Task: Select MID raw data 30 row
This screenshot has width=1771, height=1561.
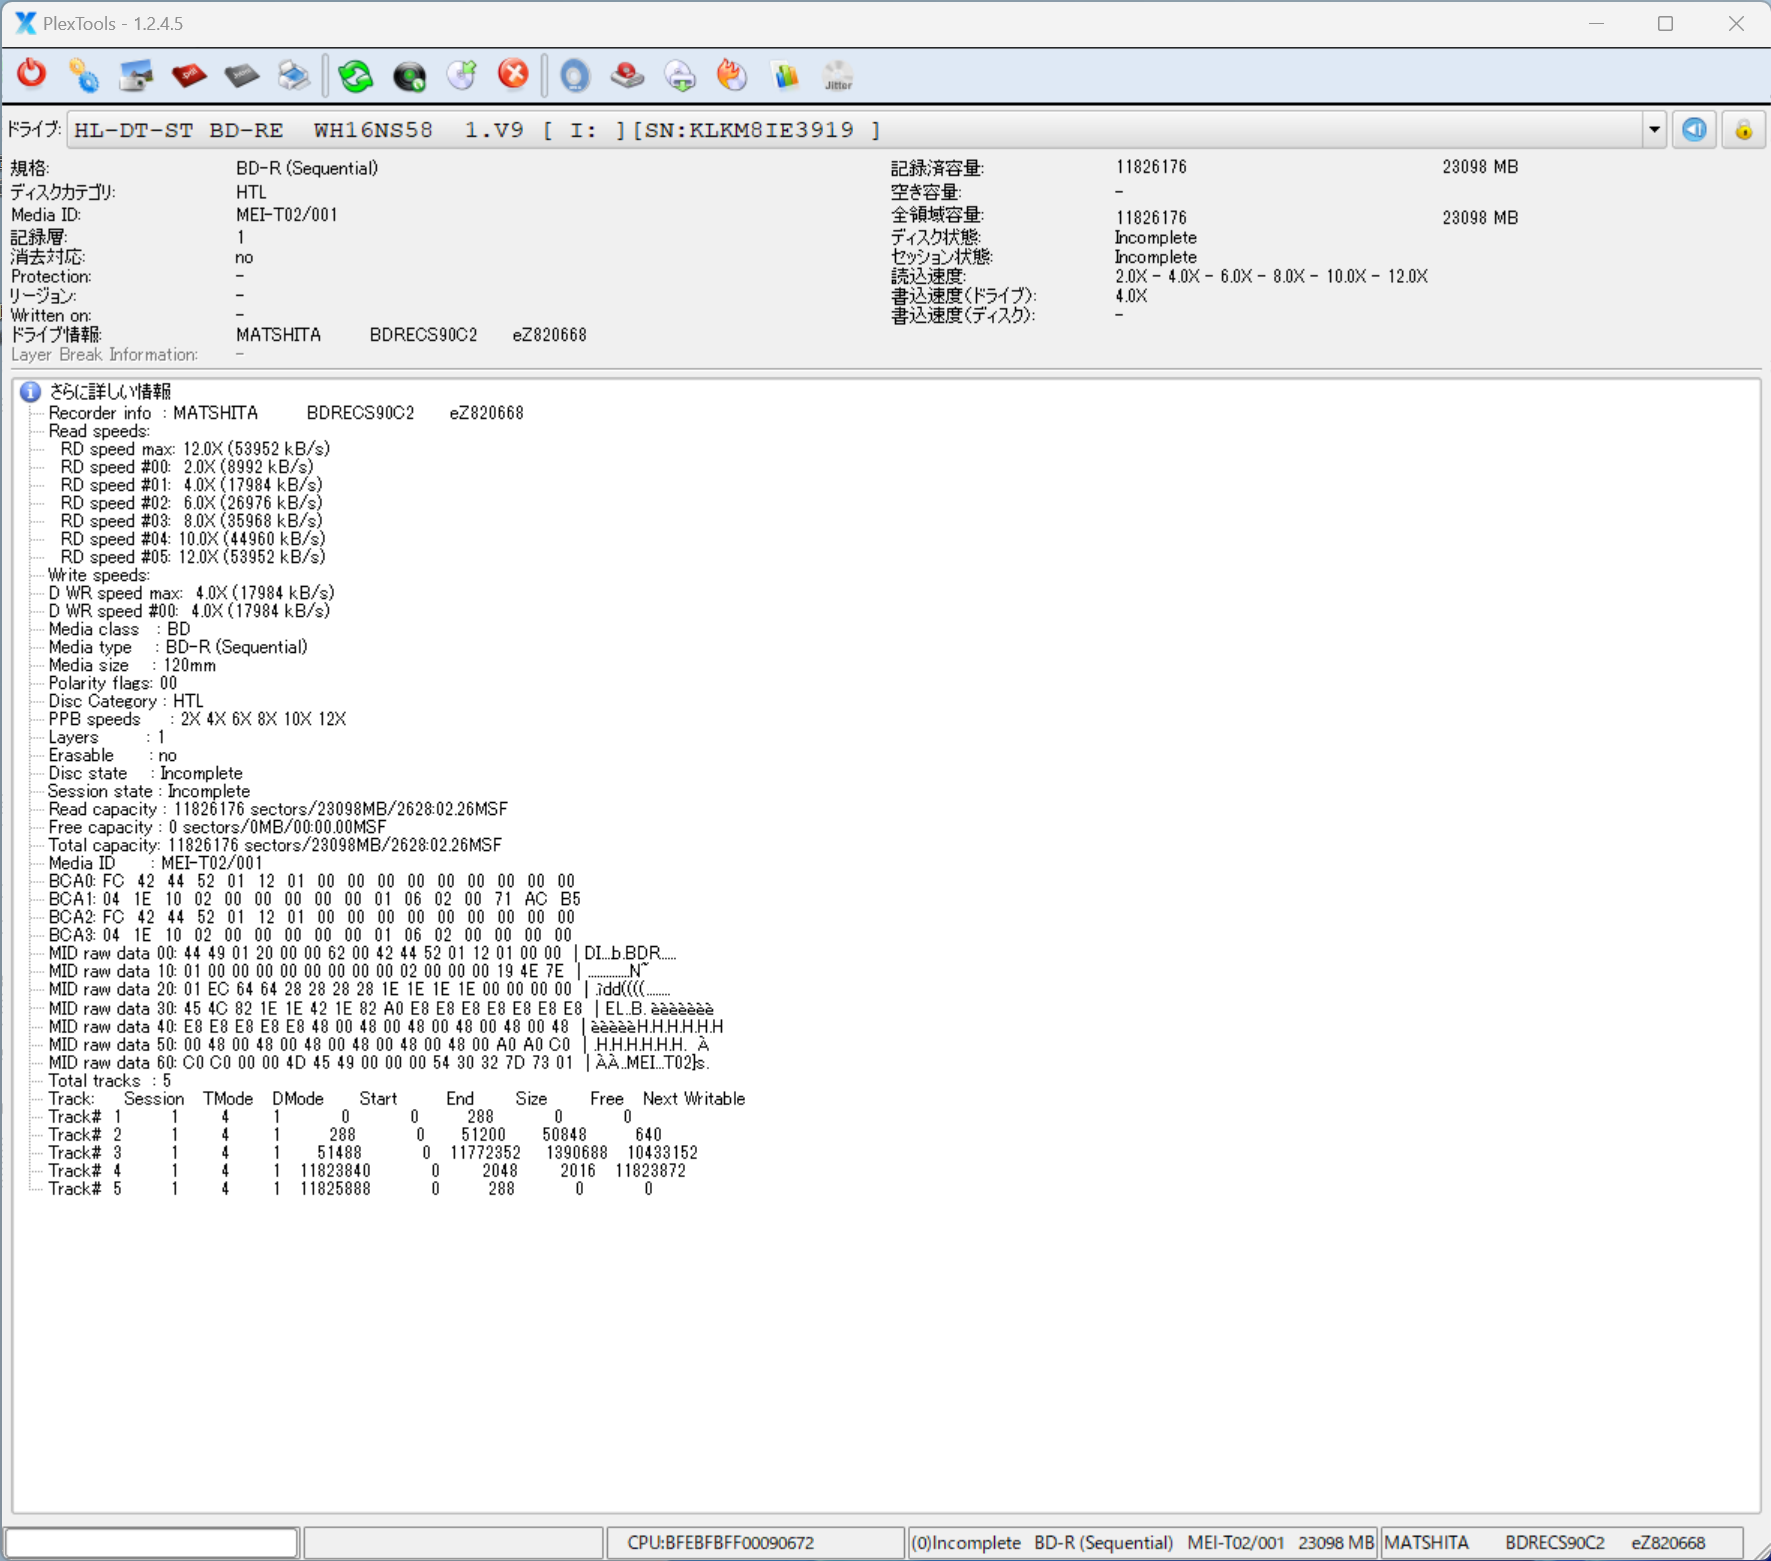Action: point(381,1009)
